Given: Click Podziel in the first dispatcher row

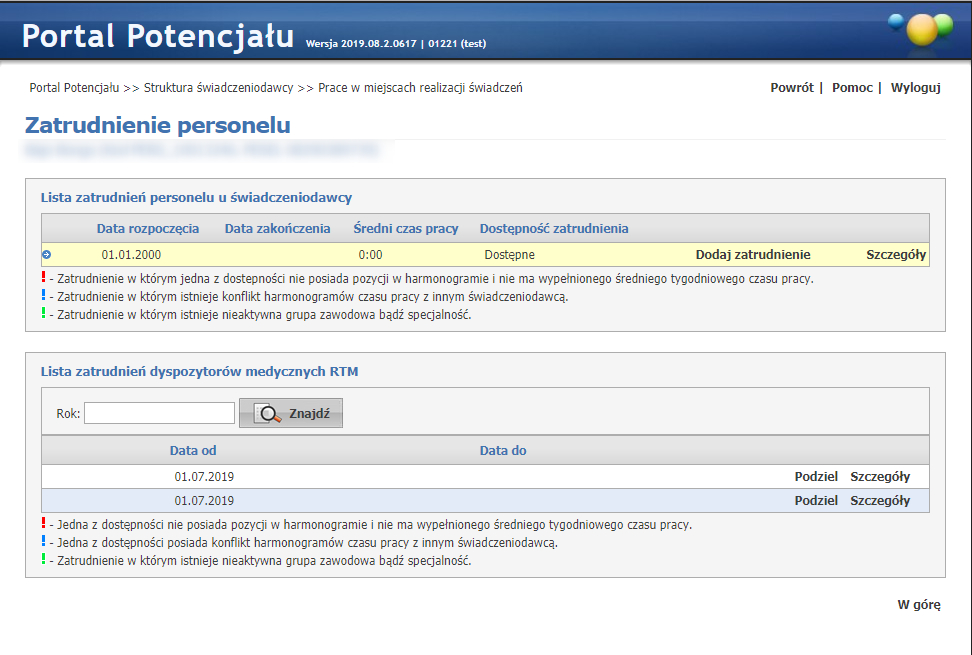Looking at the screenshot, I should point(816,476).
